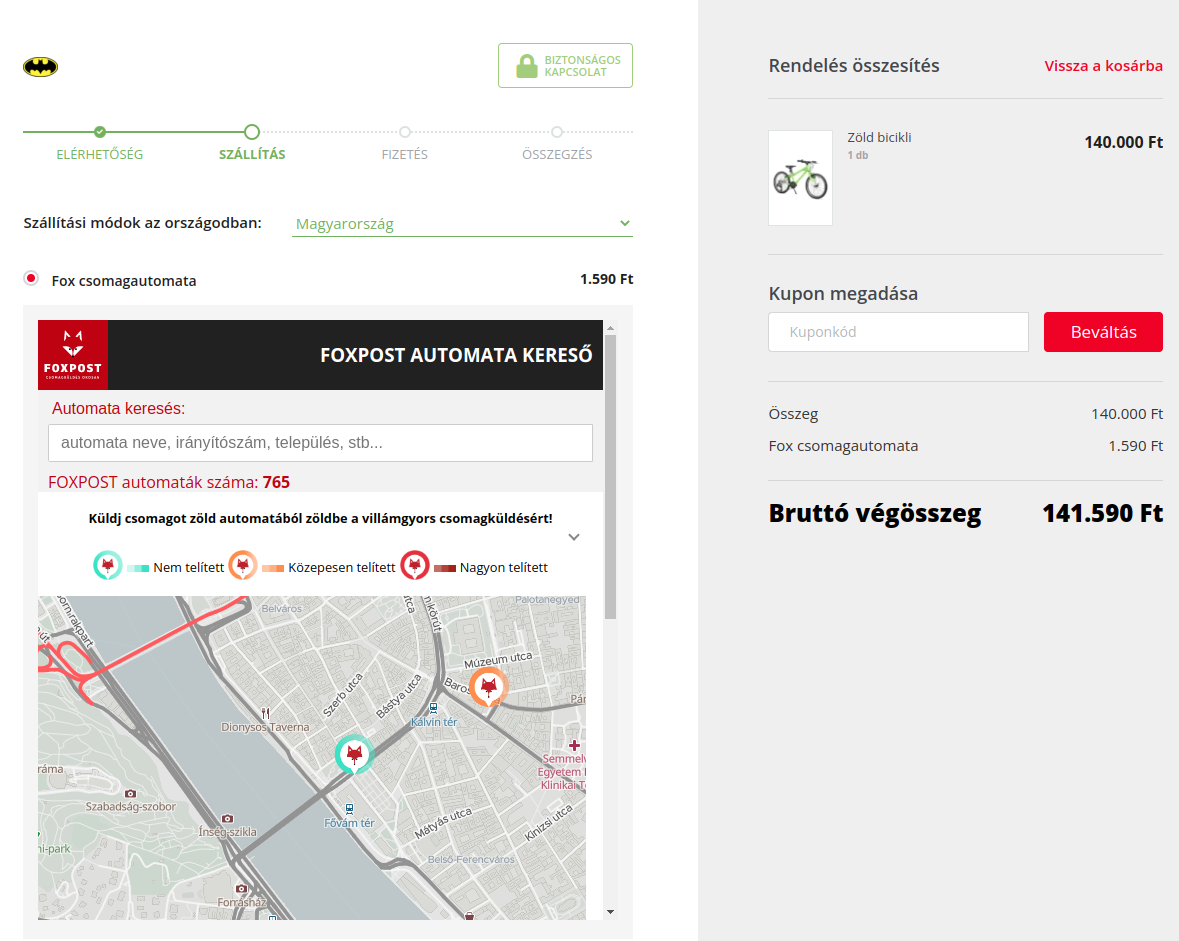The image size is (1179, 941).
Task: Click the 'Kinizsi utca' map label
Action: pos(548,822)
